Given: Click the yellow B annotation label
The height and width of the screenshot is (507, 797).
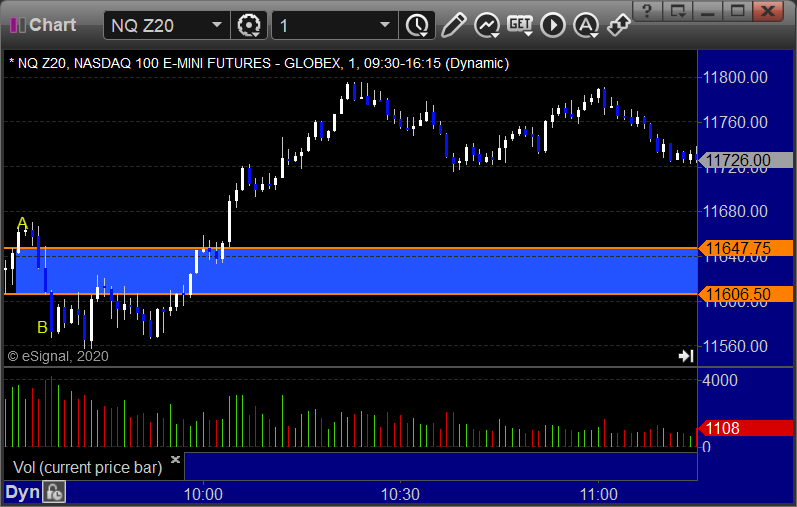Looking at the screenshot, I should click(43, 327).
